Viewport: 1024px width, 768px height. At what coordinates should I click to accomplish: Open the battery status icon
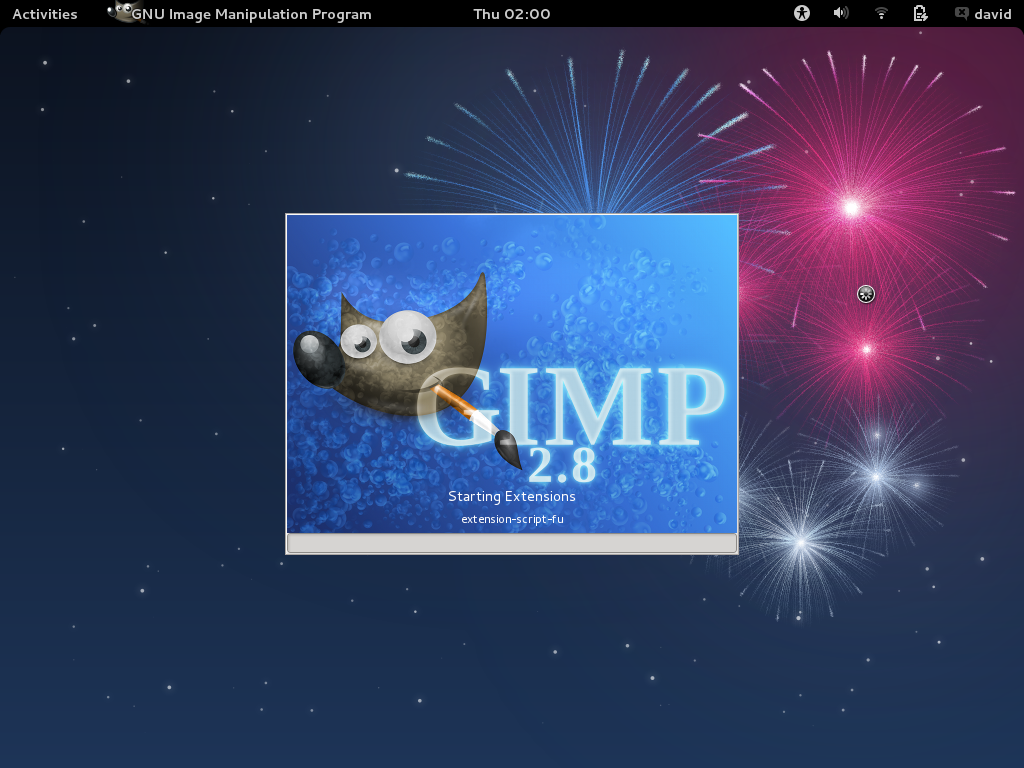click(x=920, y=13)
